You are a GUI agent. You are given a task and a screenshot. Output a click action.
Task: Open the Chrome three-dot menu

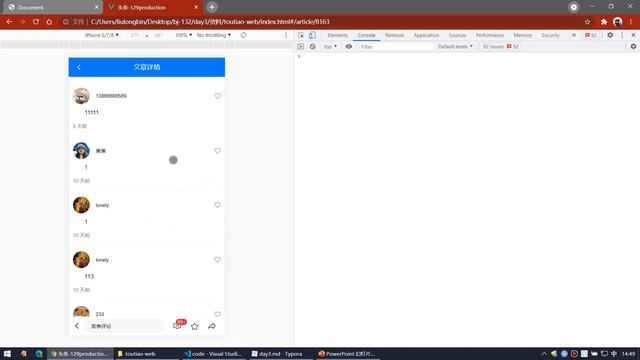coord(631,22)
